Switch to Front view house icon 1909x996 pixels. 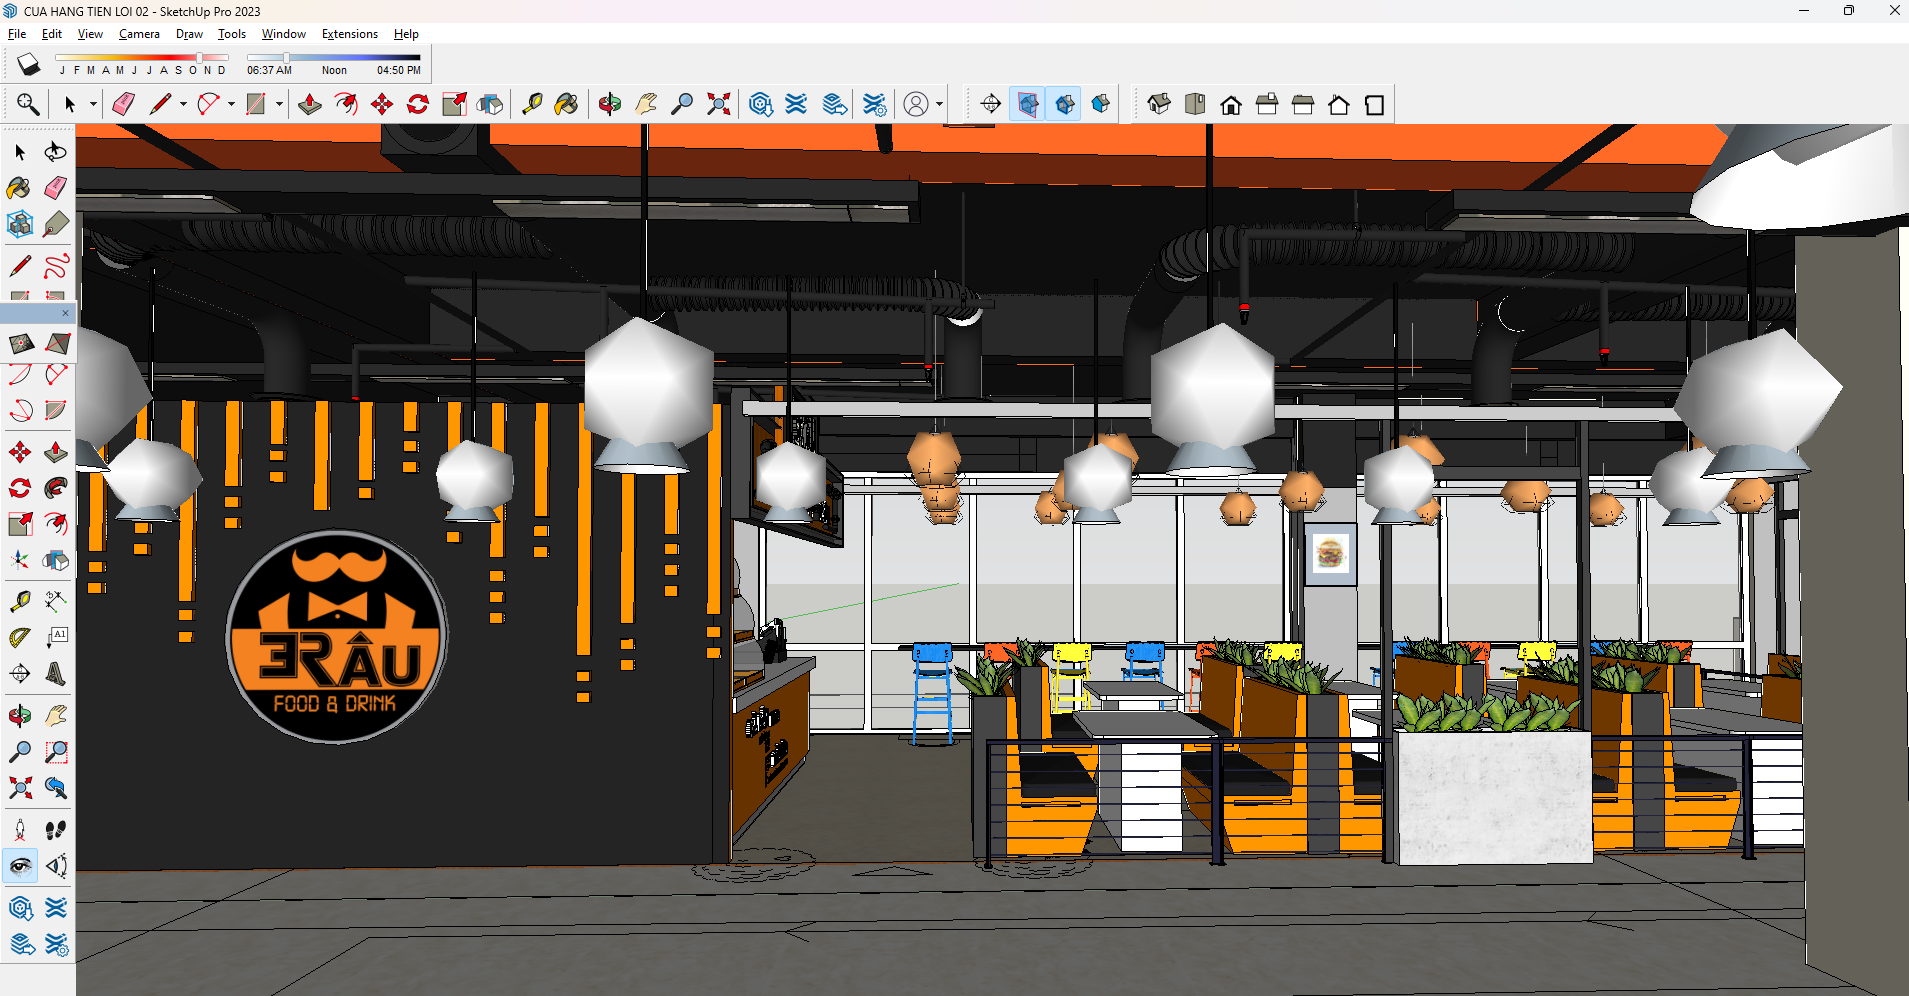click(x=1231, y=104)
